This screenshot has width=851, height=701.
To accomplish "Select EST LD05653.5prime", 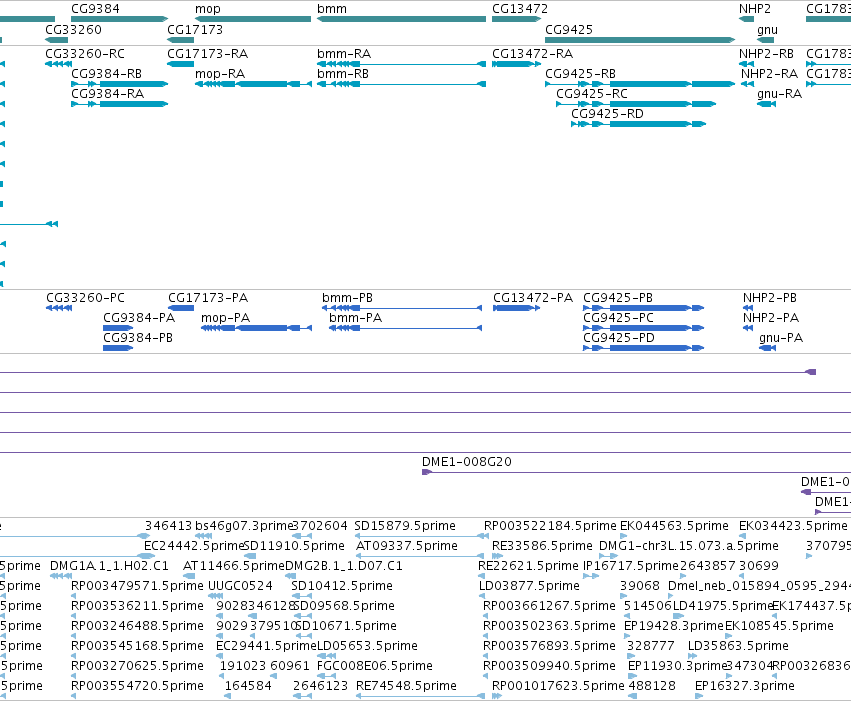I will 367,646.
